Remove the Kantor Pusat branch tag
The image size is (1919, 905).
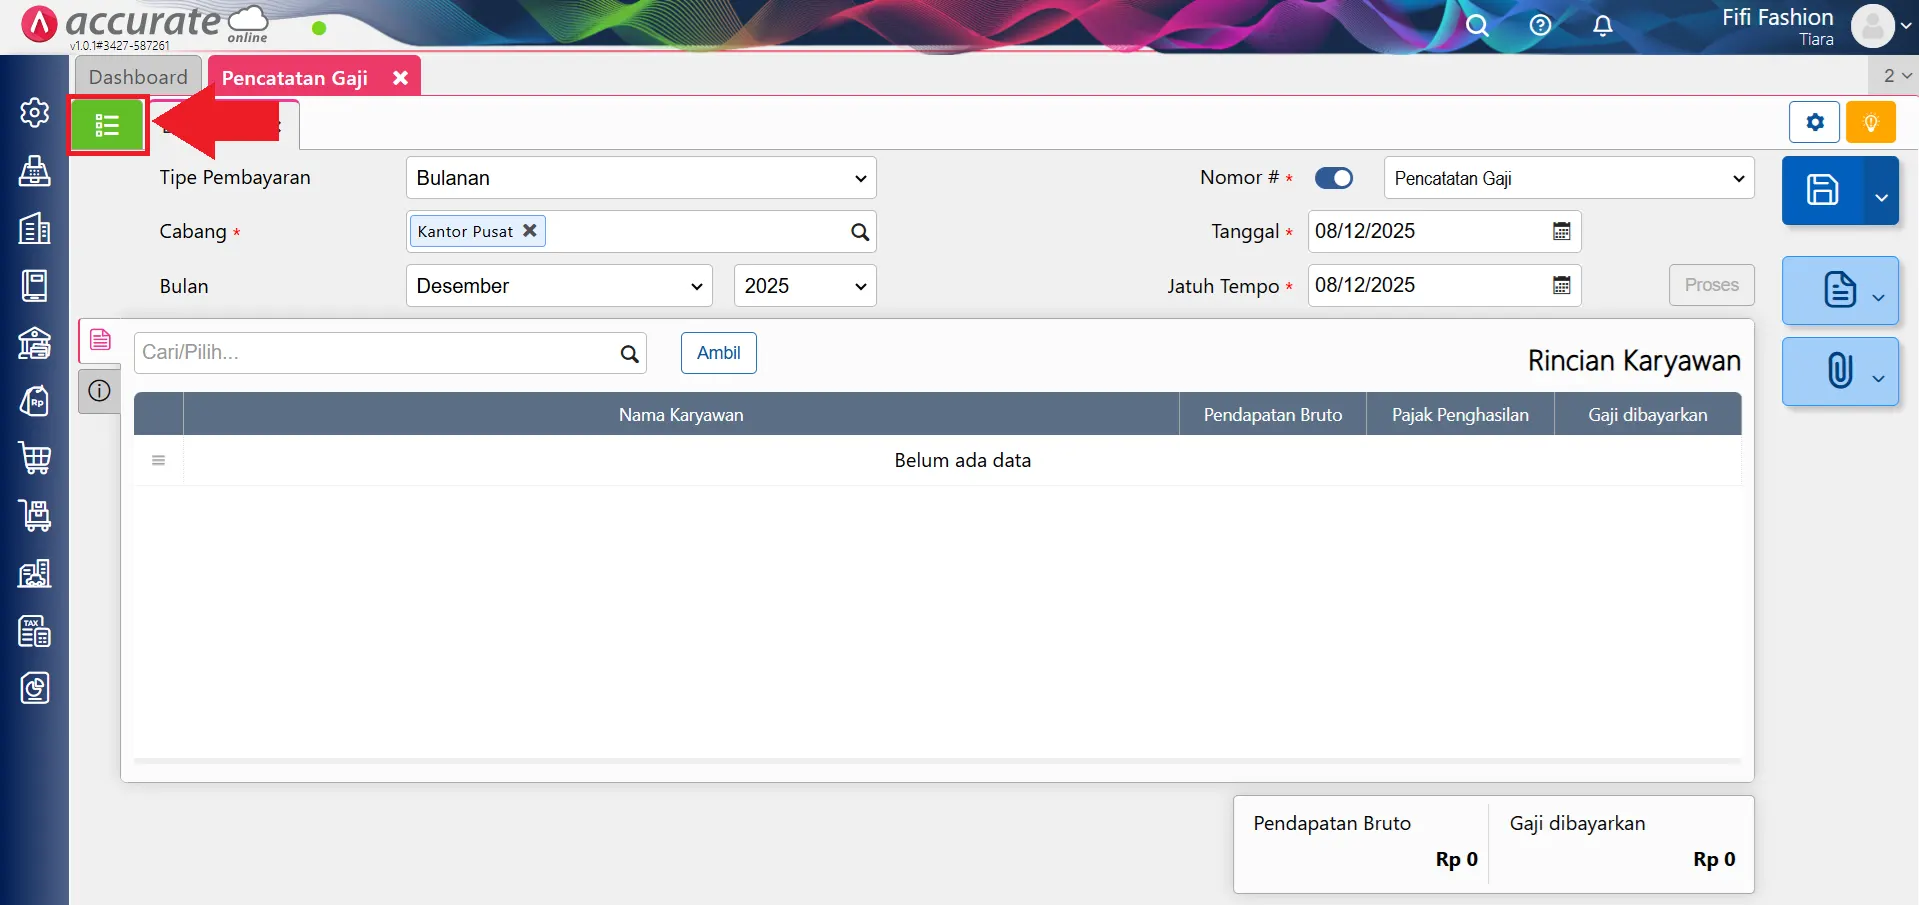point(530,231)
